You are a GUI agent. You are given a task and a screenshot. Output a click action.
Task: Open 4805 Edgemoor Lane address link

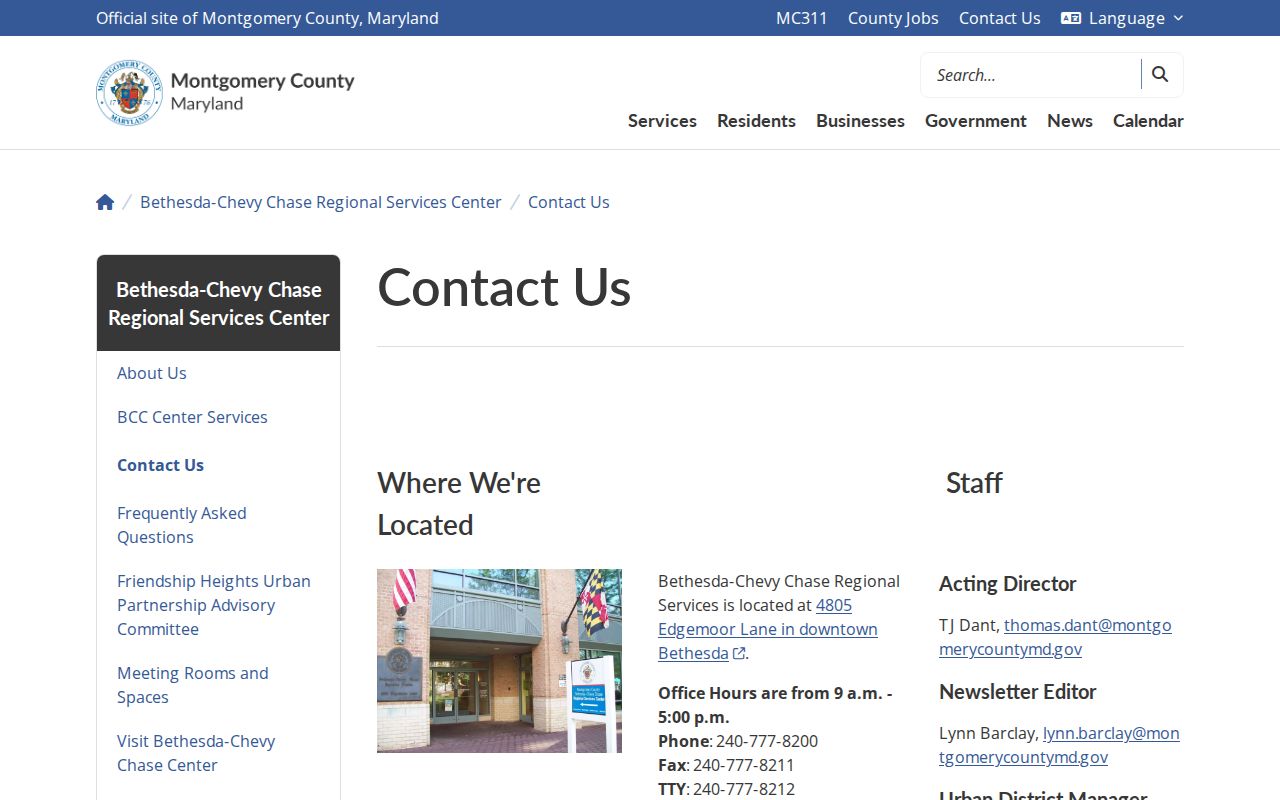click(x=768, y=629)
